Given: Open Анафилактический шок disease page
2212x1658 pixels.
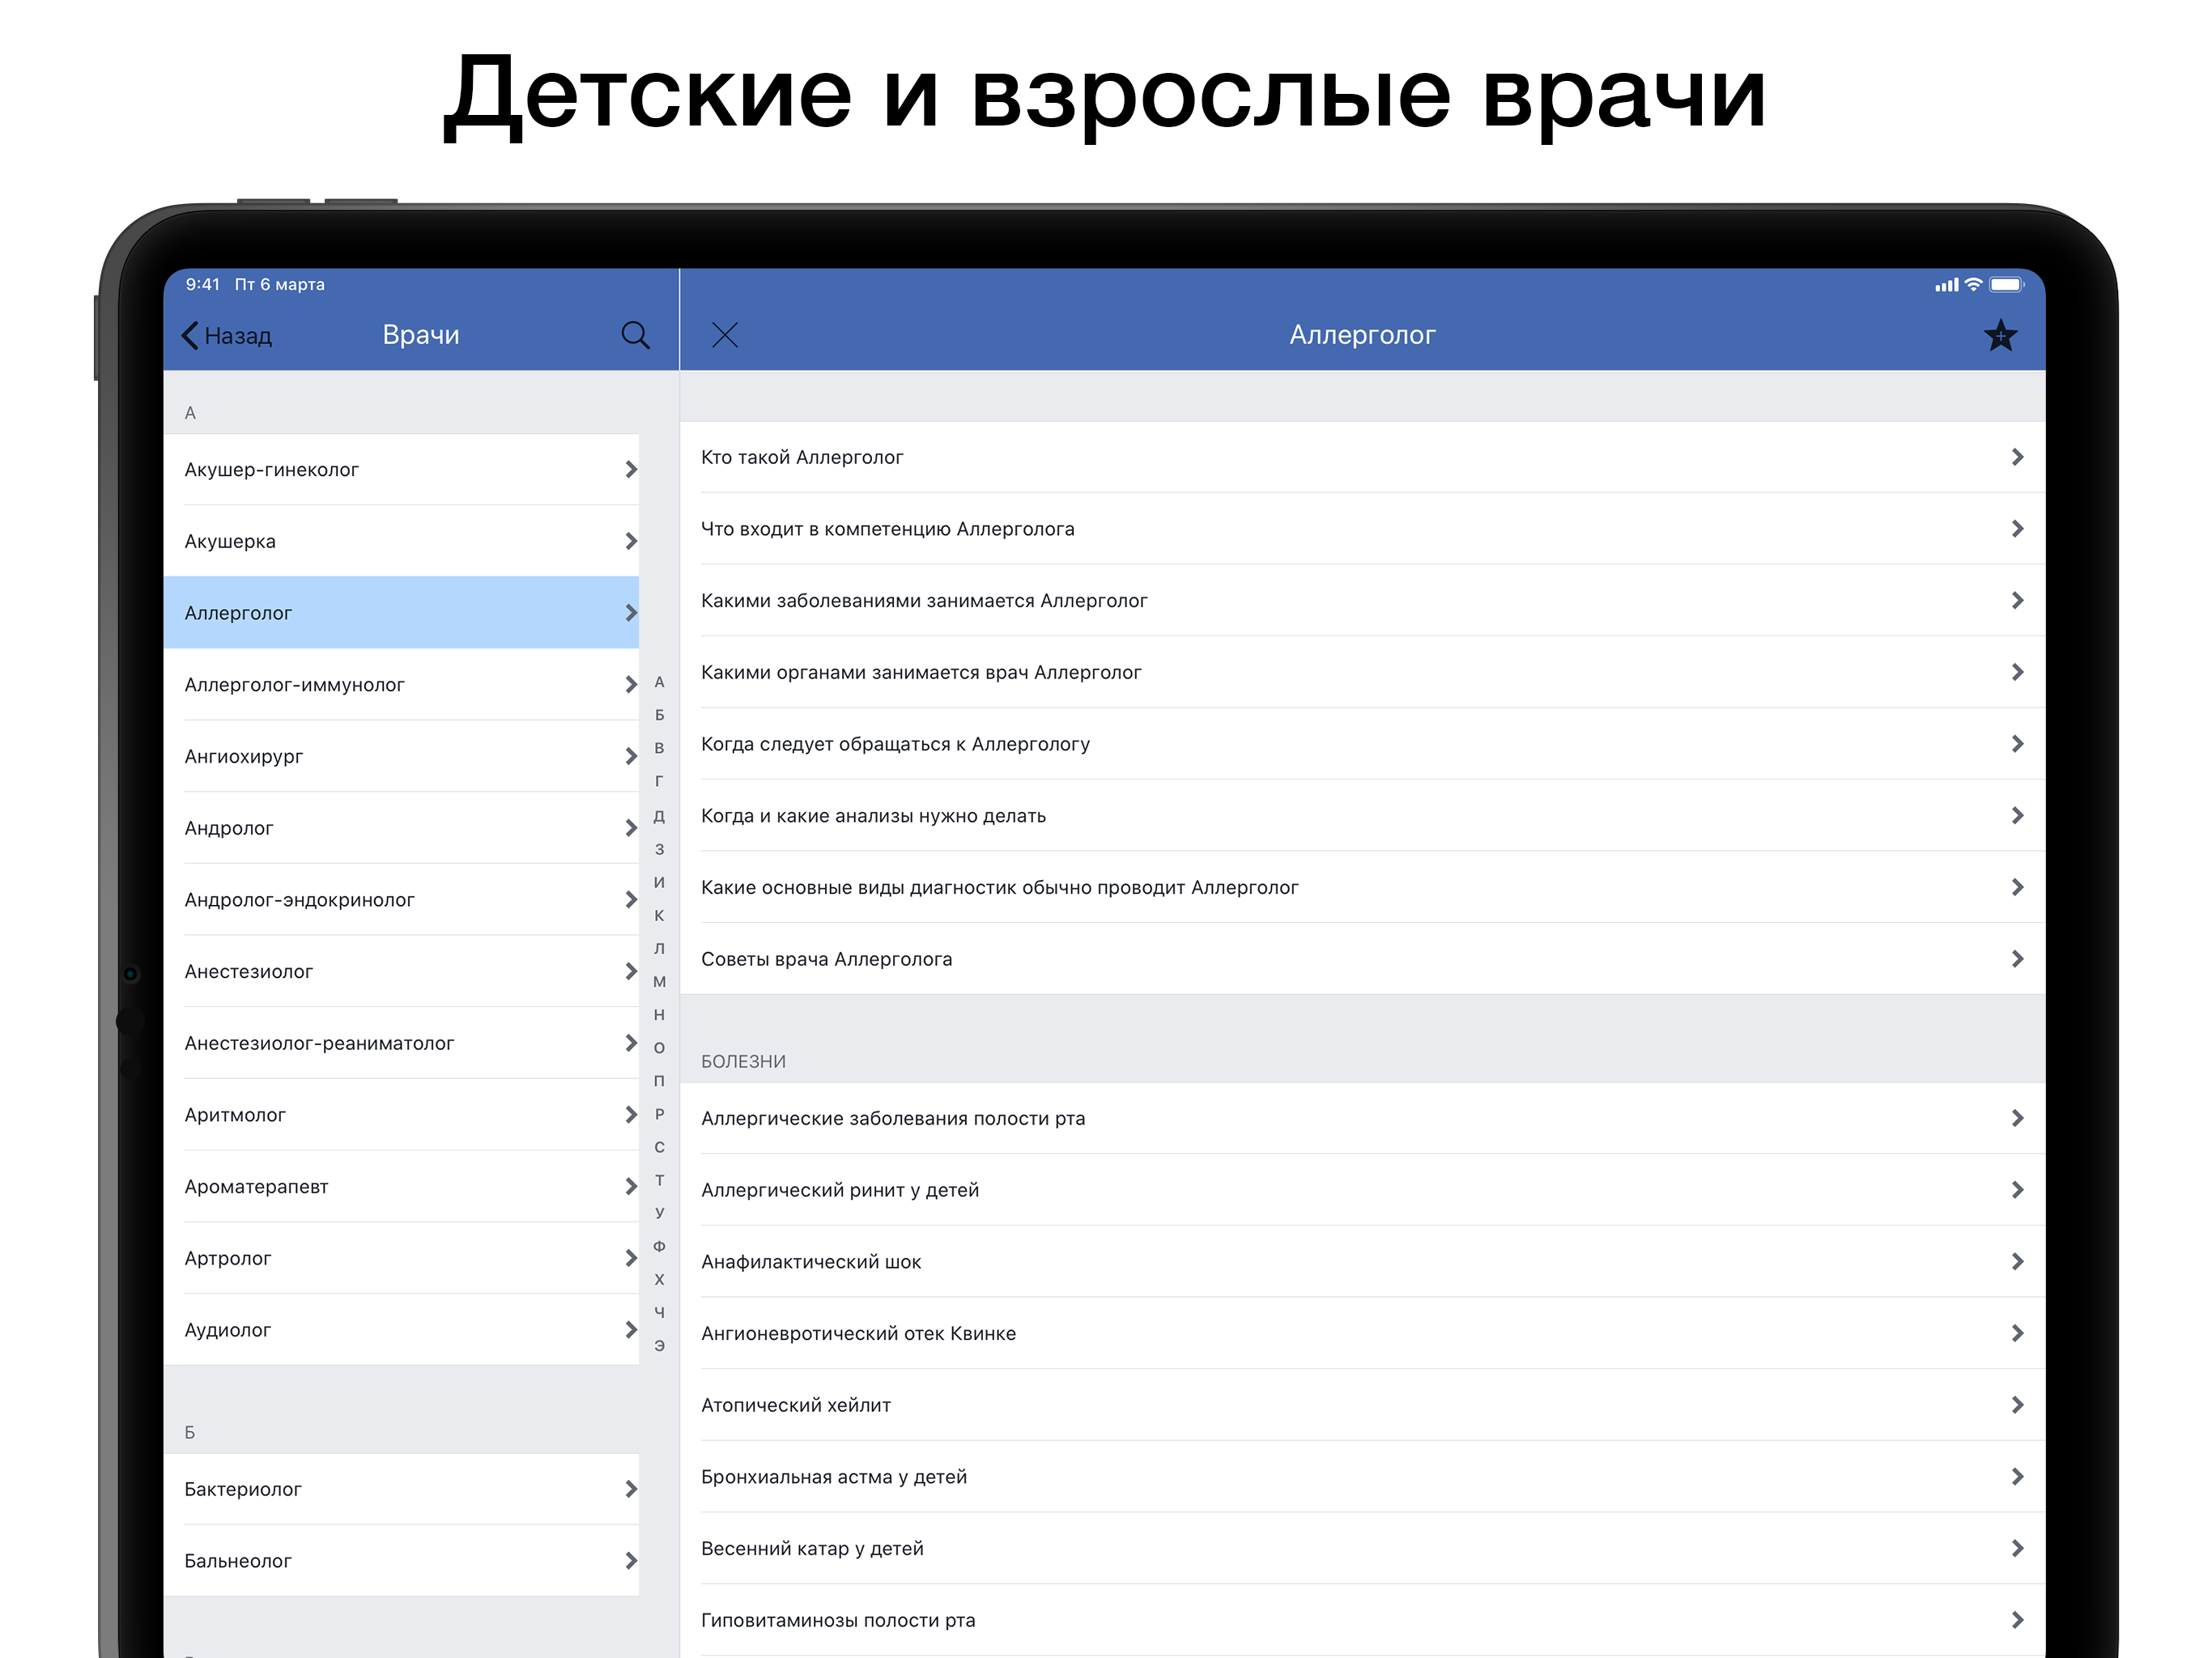Looking at the screenshot, I should [x=1362, y=1262].
